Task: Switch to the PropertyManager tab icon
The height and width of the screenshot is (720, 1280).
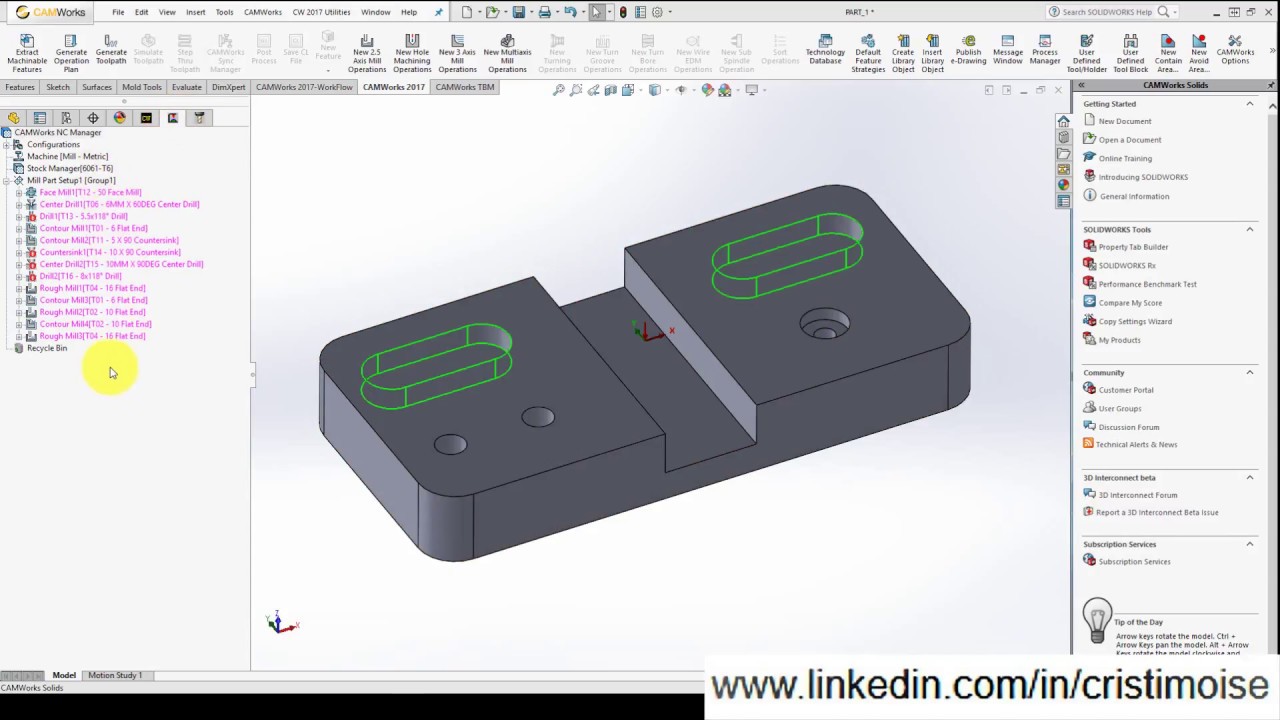Action: click(x=40, y=118)
